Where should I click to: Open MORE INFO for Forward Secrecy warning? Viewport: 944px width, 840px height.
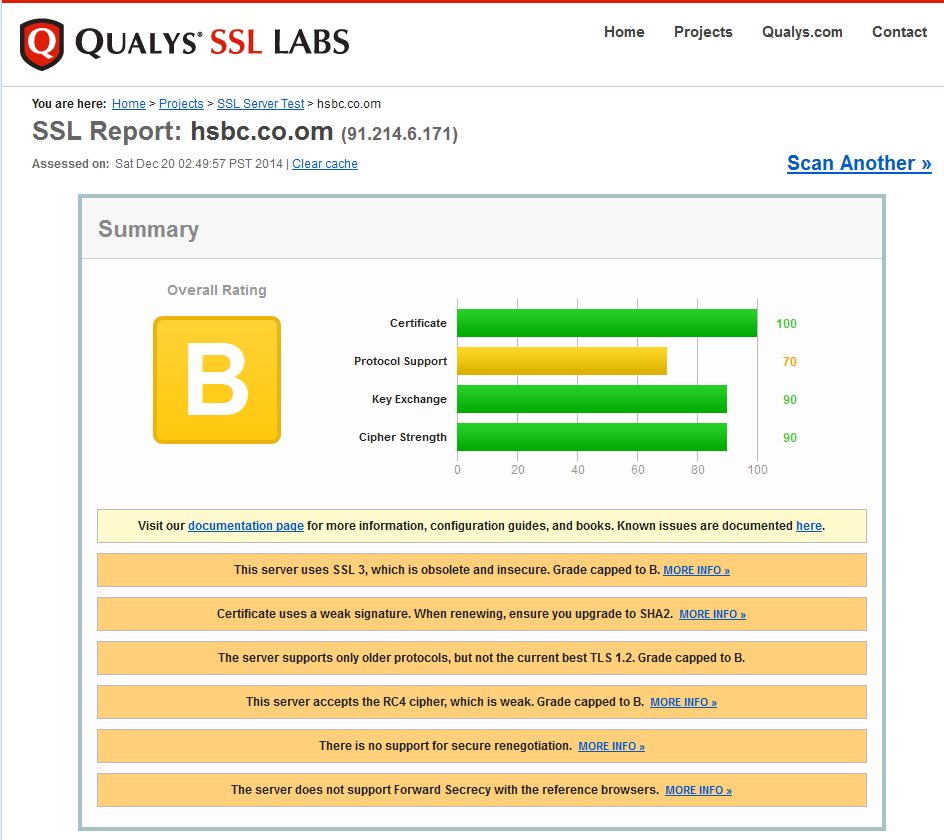(x=698, y=790)
